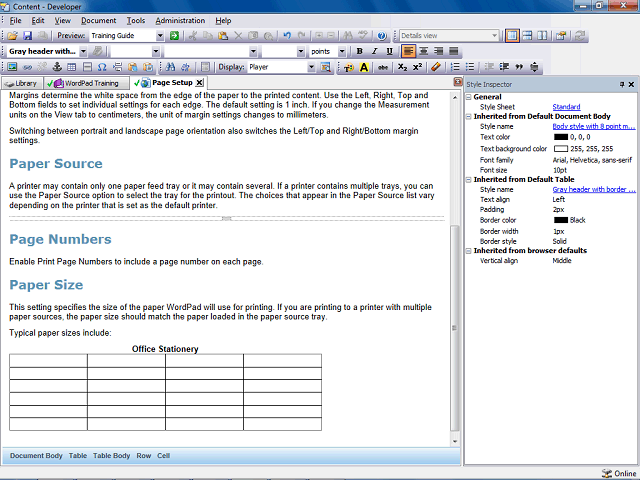Toggle Center alignment button

[424, 51]
